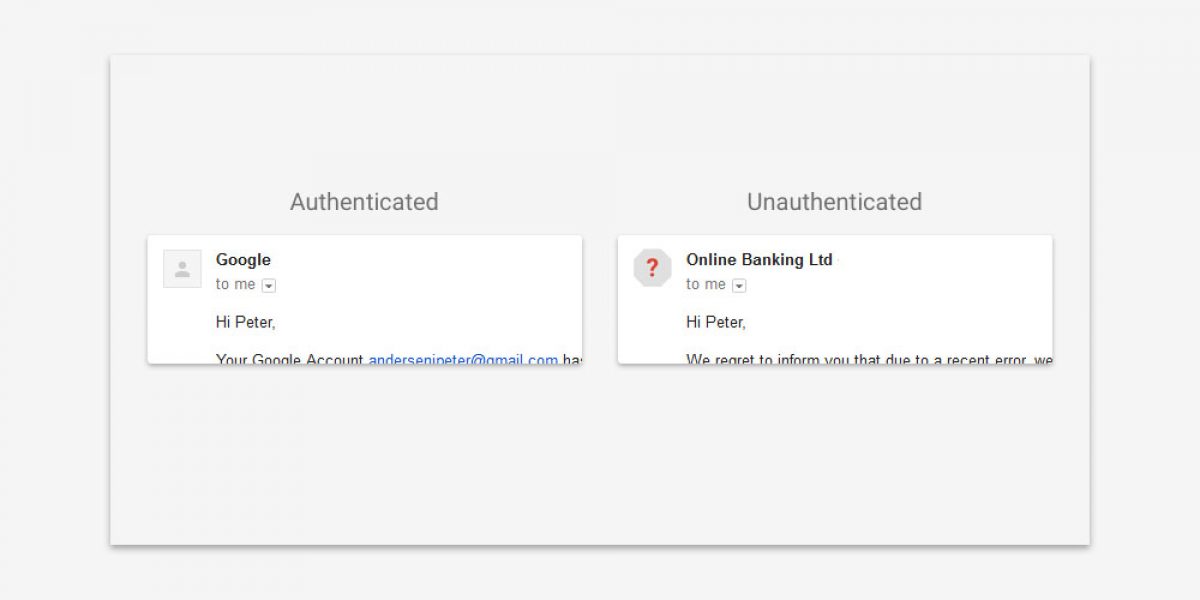Click "to me" under the Google sender

235,285
